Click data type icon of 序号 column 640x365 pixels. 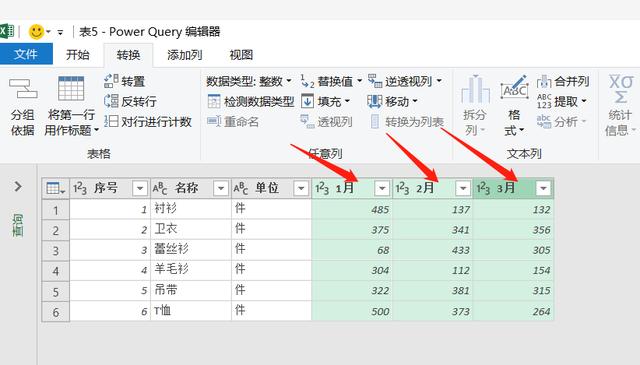click(x=80, y=188)
